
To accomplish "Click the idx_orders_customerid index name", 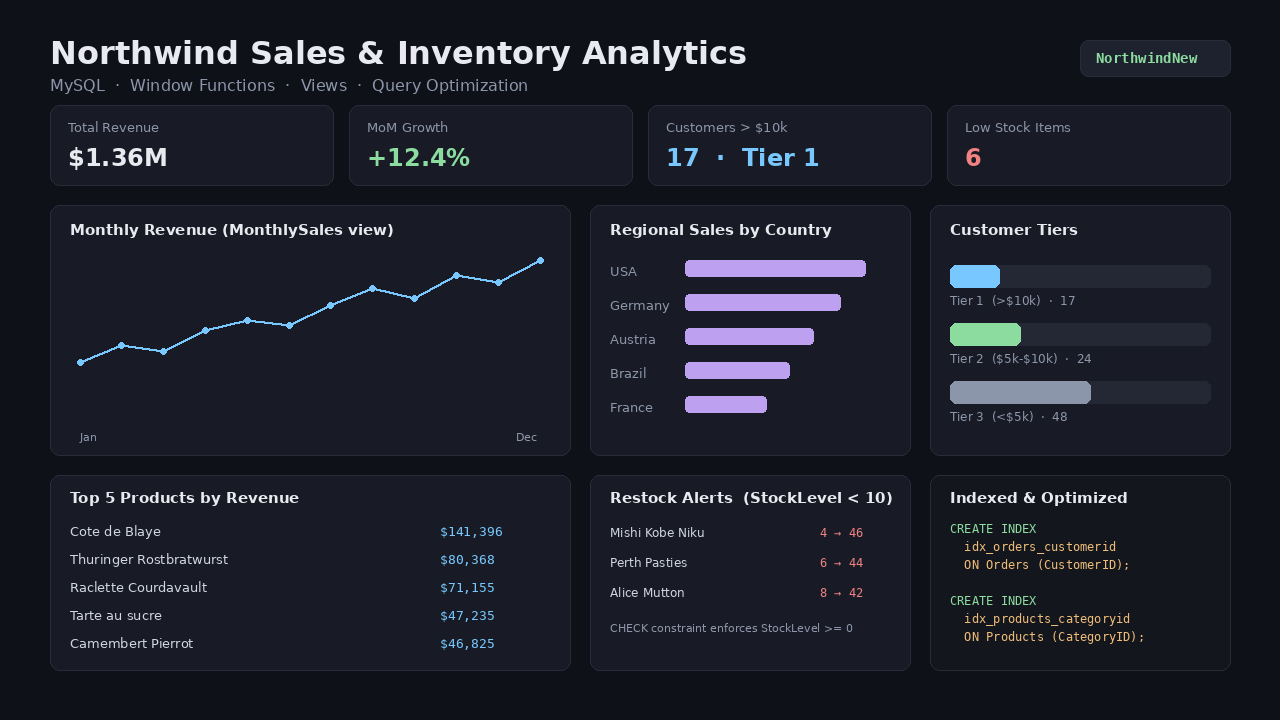I will click(1040, 547).
